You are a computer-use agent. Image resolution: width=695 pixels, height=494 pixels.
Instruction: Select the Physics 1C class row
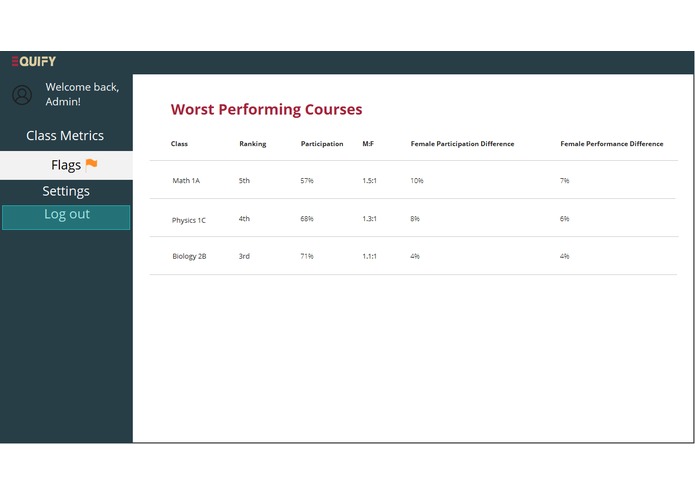tap(414, 218)
